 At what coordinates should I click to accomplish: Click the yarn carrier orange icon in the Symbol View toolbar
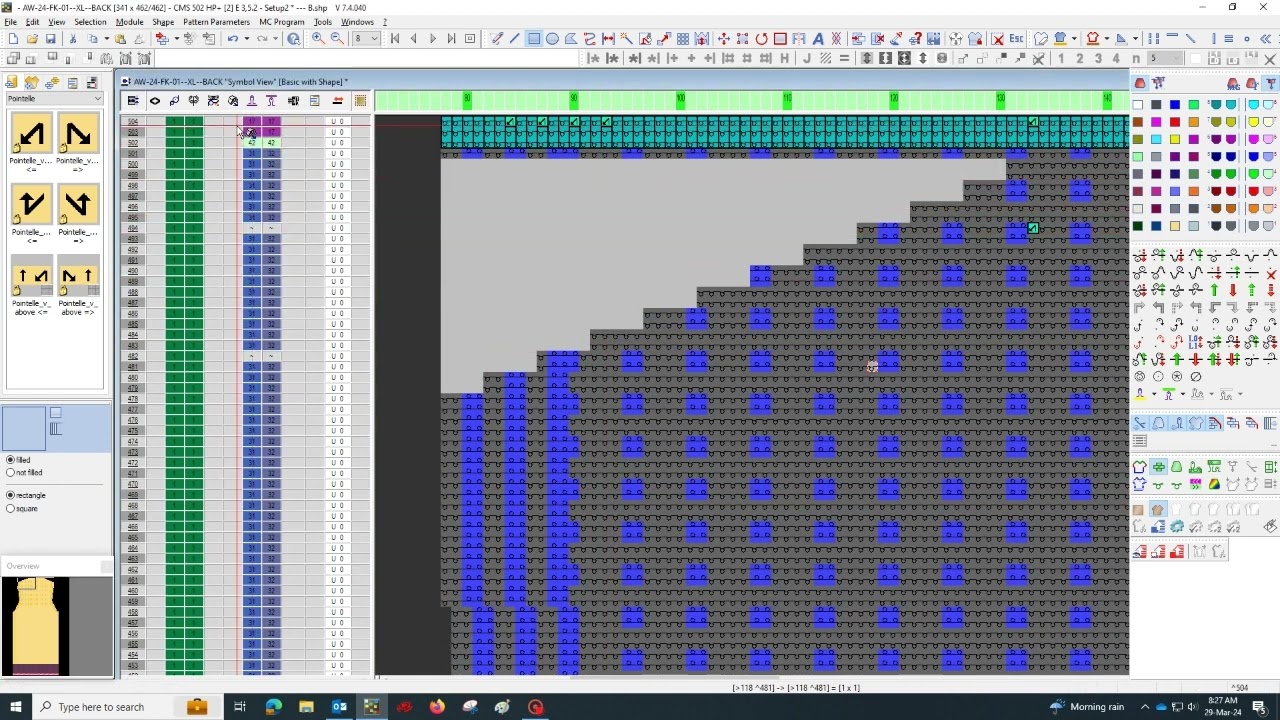[337, 101]
